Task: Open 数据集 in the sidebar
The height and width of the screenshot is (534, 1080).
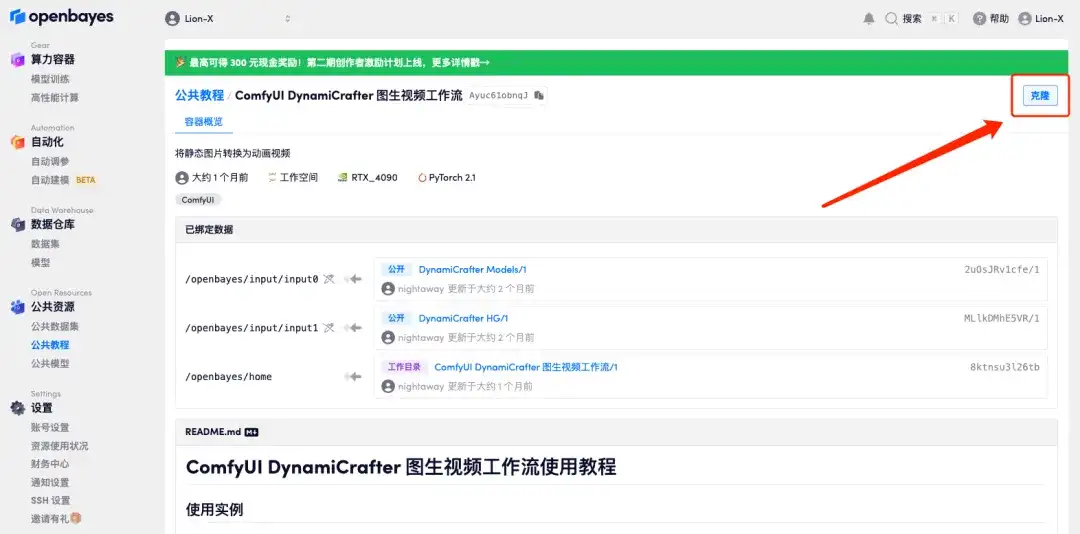Action: pos(45,244)
